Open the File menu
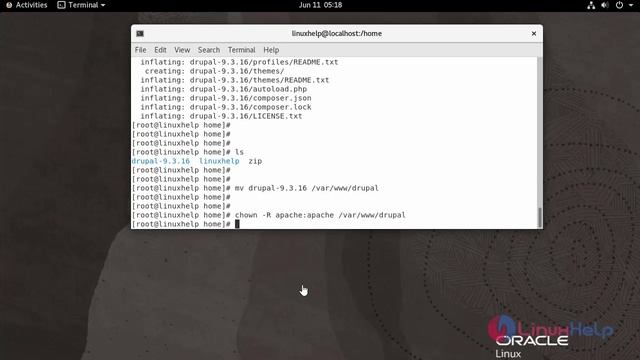 pyautogui.click(x=140, y=50)
